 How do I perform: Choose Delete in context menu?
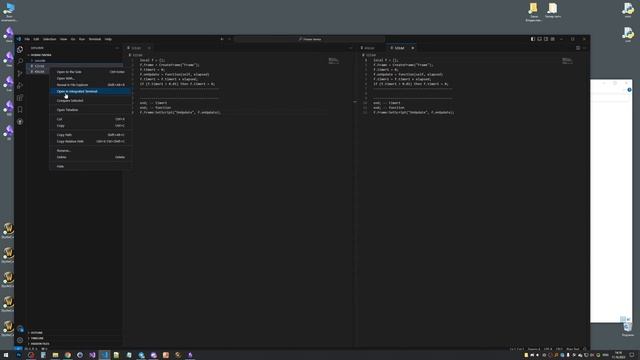90,157
